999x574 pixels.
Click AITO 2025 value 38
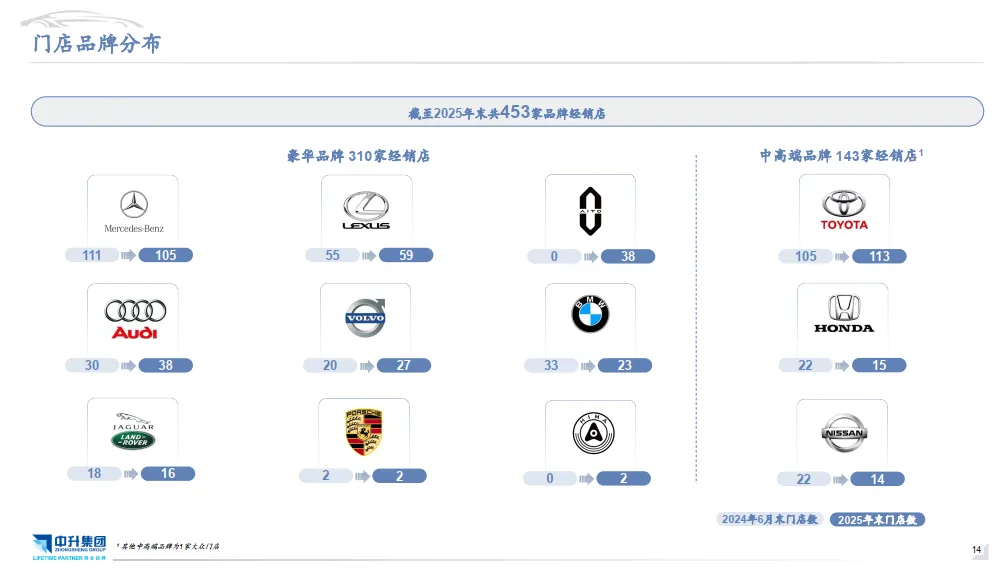(x=628, y=256)
